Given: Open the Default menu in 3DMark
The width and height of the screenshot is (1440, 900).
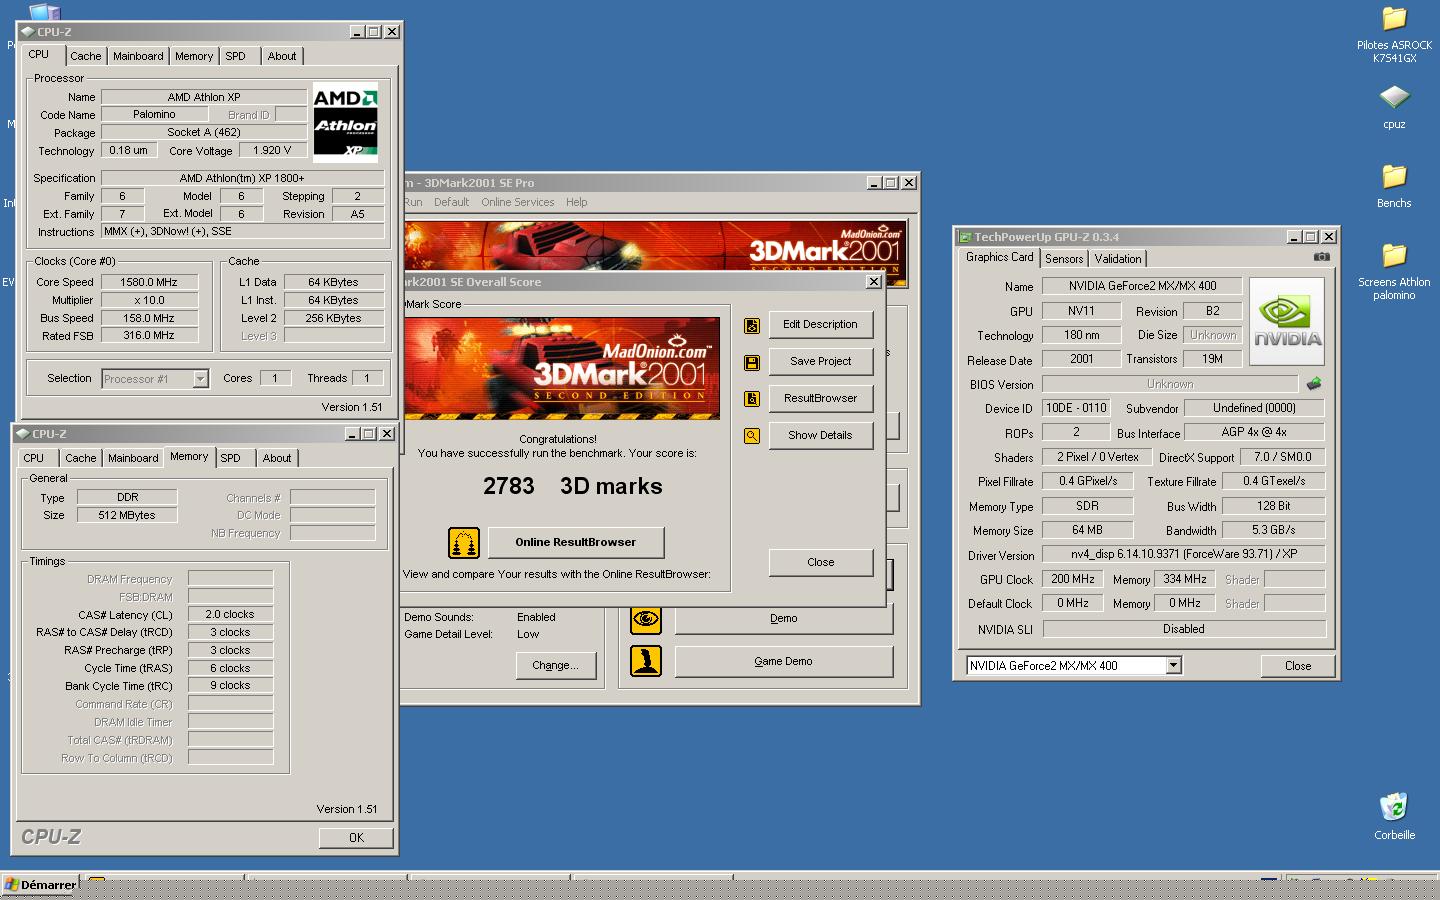Looking at the screenshot, I should point(451,202).
